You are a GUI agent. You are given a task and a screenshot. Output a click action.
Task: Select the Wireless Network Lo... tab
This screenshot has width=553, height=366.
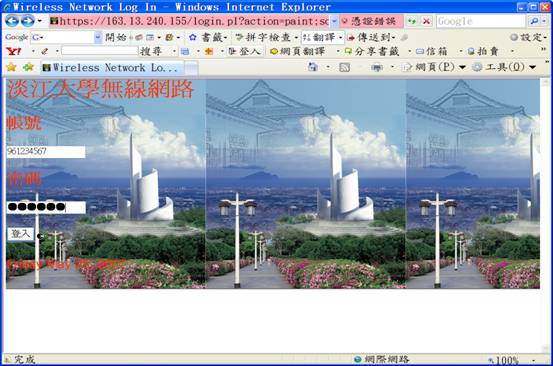(112, 68)
